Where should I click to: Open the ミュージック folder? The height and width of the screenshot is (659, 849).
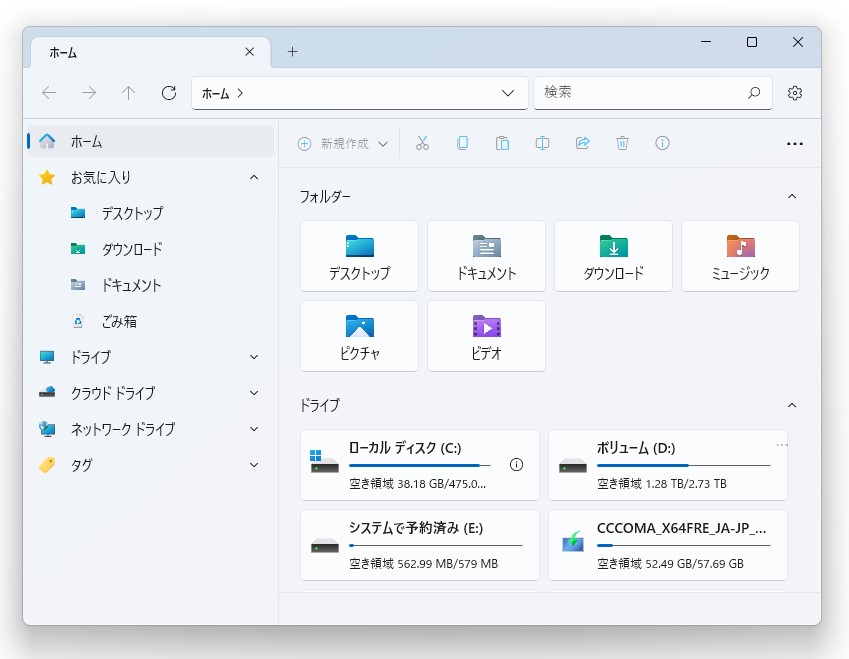(x=740, y=255)
